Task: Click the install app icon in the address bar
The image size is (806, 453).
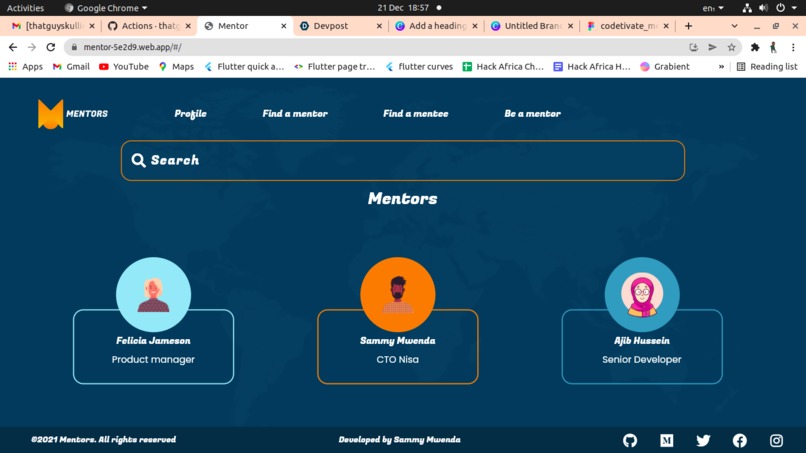Action: 693,47
